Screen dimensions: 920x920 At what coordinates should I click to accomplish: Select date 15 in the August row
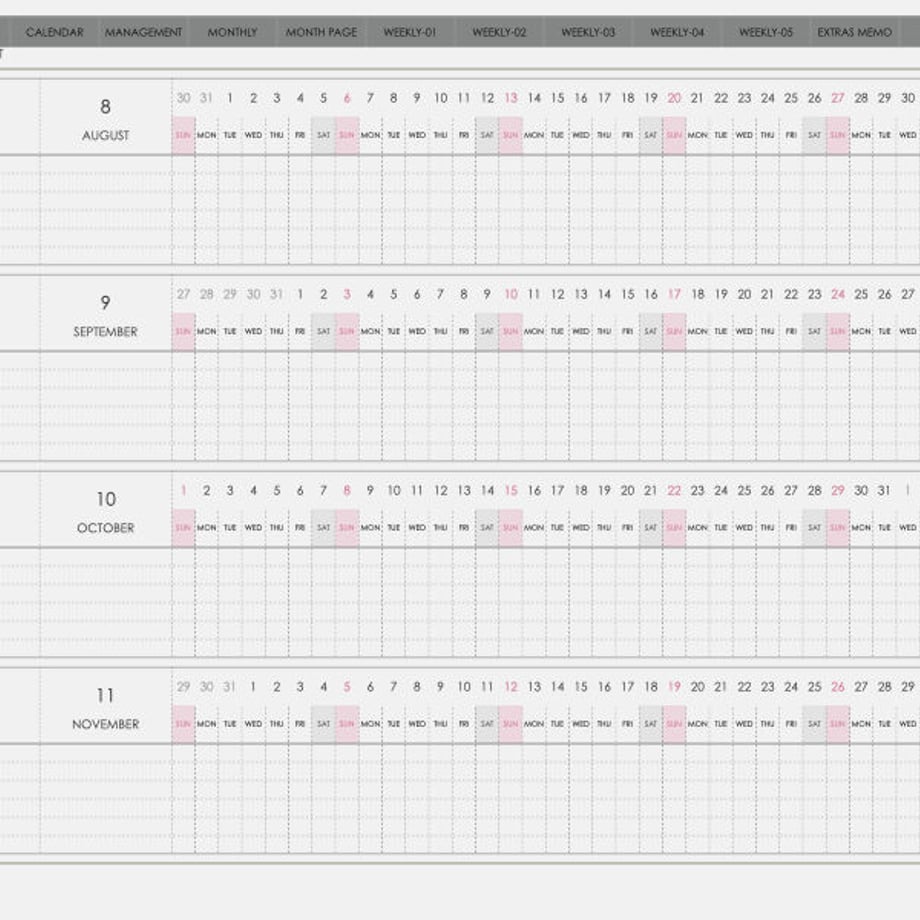tap(557, 98)
